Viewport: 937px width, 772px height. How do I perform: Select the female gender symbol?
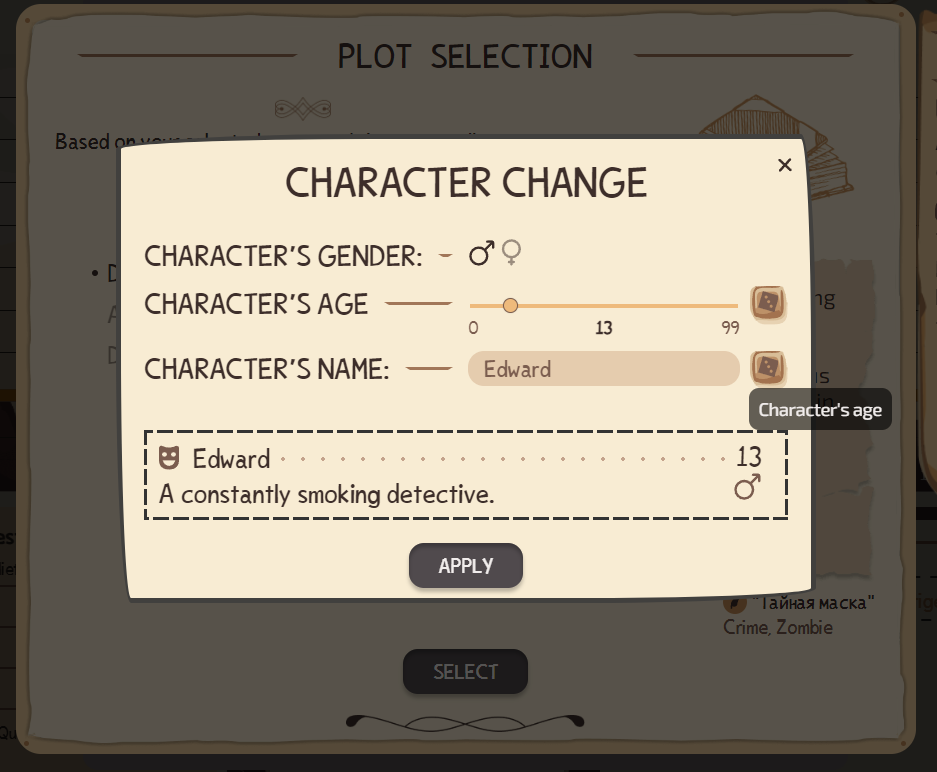(512, 253)
